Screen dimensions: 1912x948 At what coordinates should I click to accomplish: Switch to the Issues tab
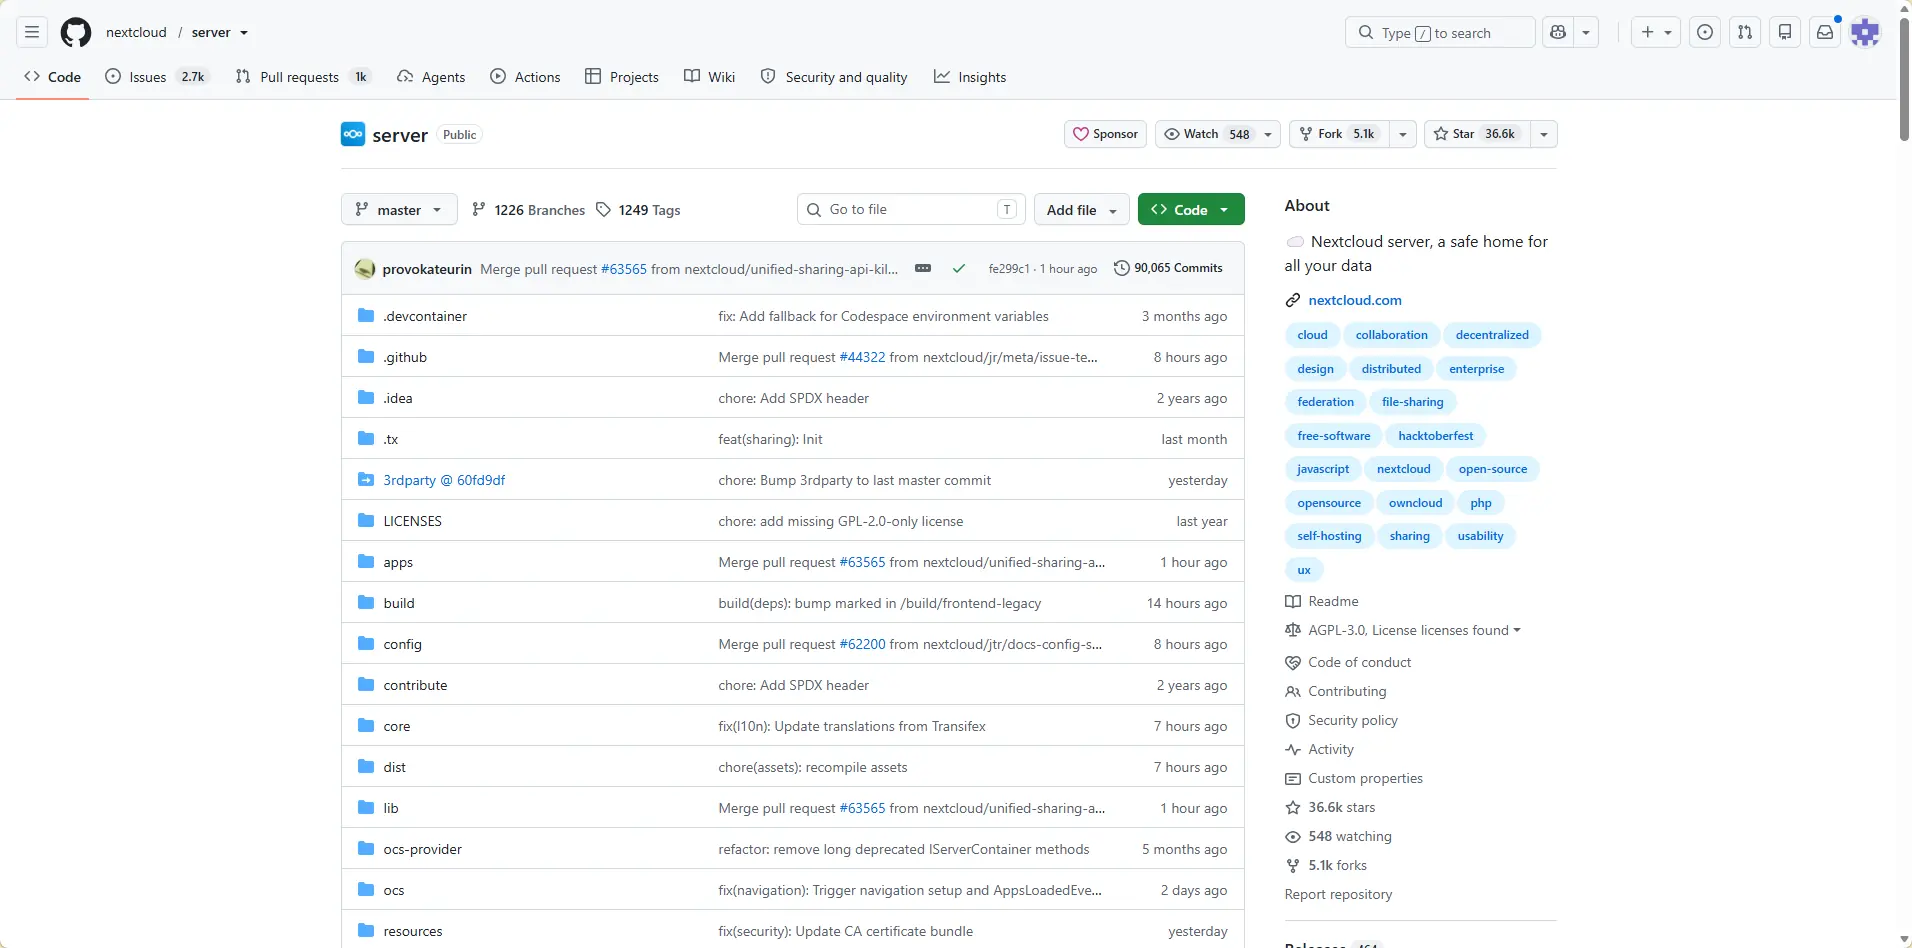click(157, 77)
